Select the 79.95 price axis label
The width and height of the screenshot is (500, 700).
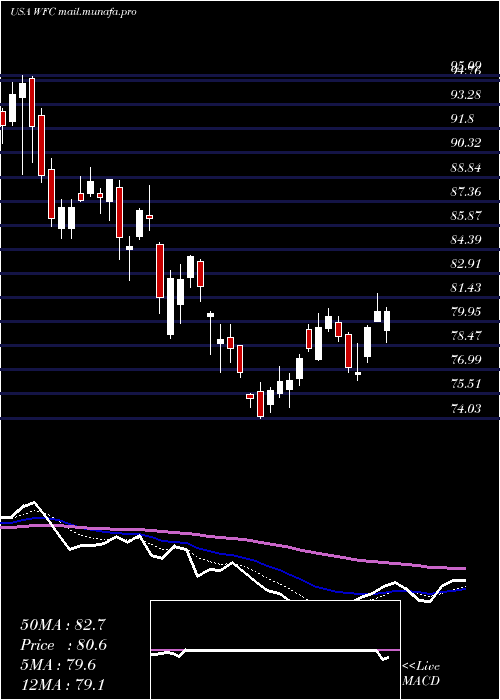point(466,311)
